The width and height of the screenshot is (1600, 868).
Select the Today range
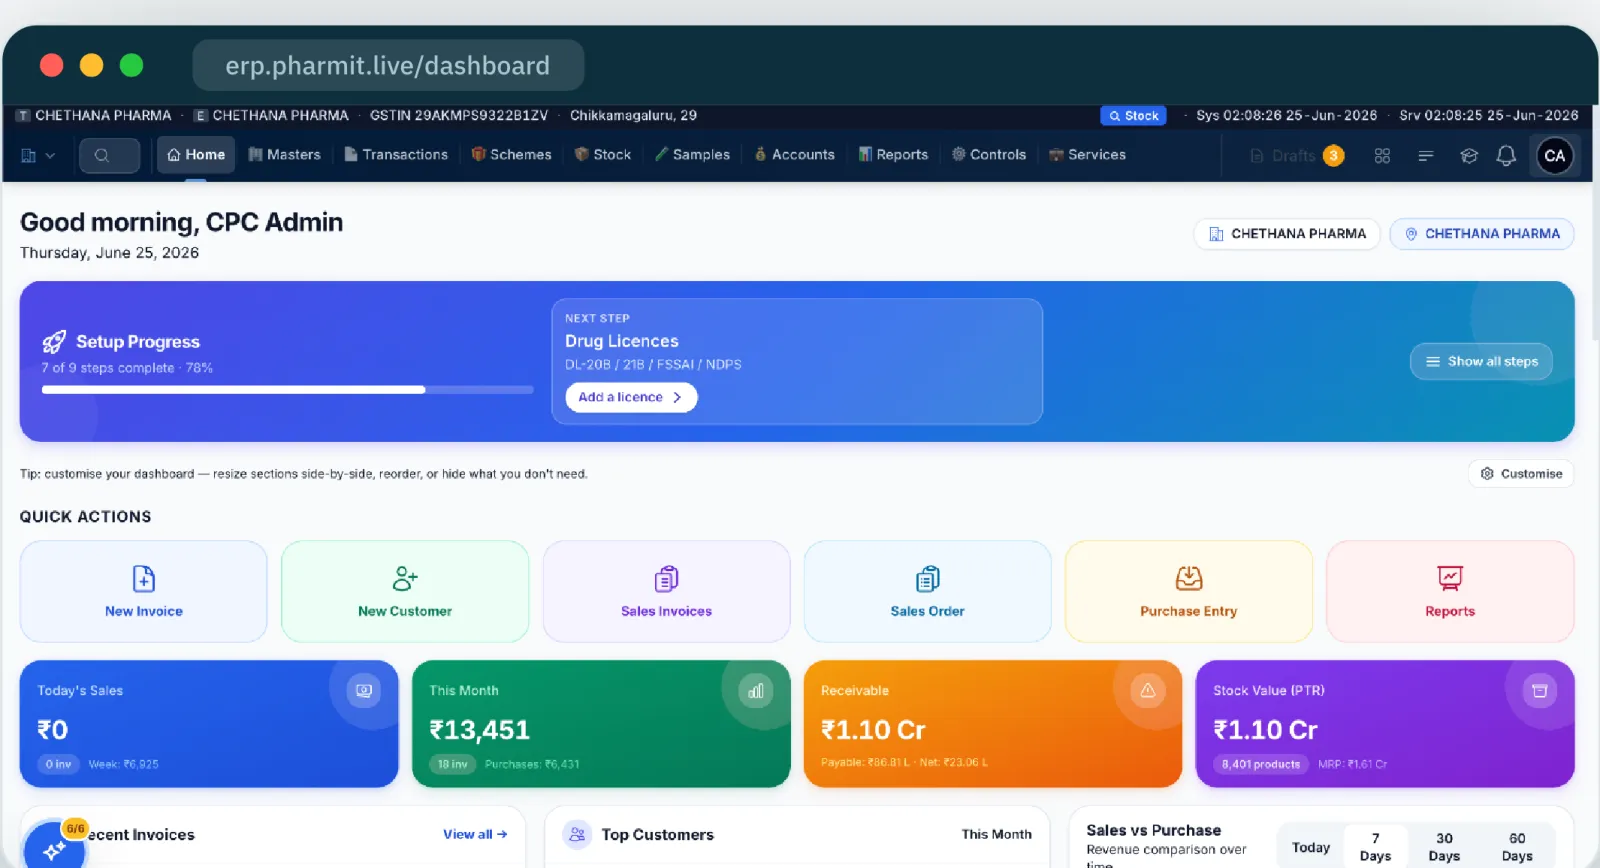(1311, 847)
